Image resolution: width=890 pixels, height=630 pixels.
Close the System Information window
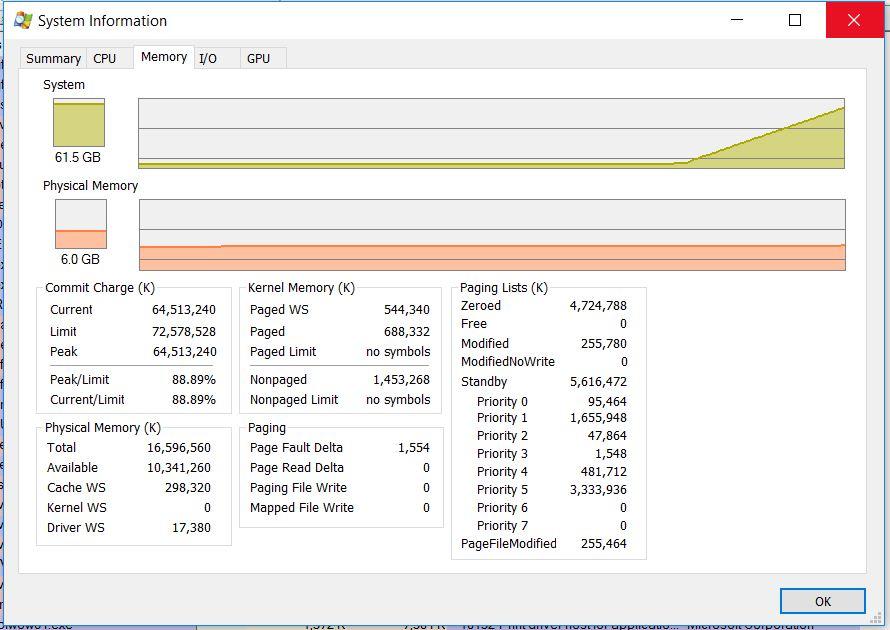coord(854,20)
